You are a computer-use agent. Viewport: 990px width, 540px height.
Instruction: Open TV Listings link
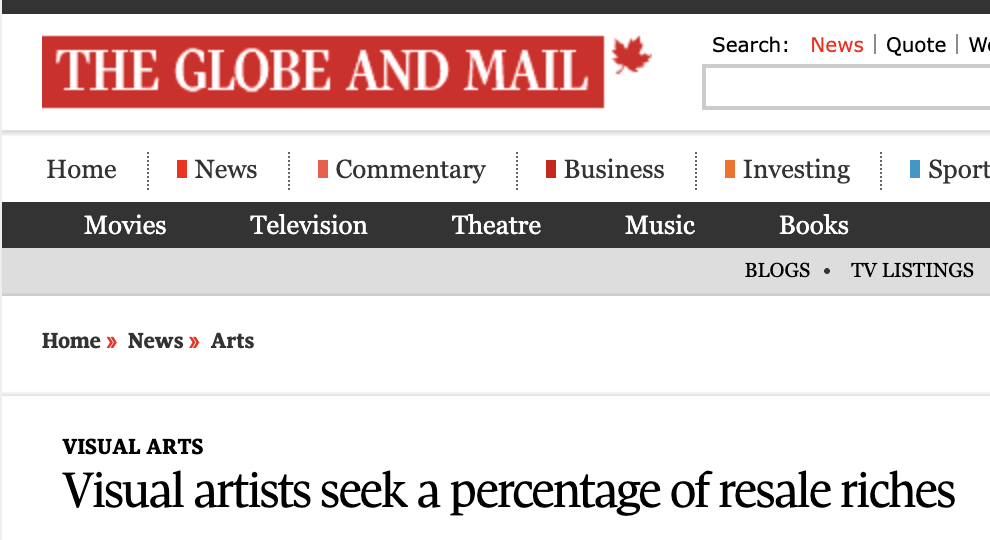pos(912,270)
